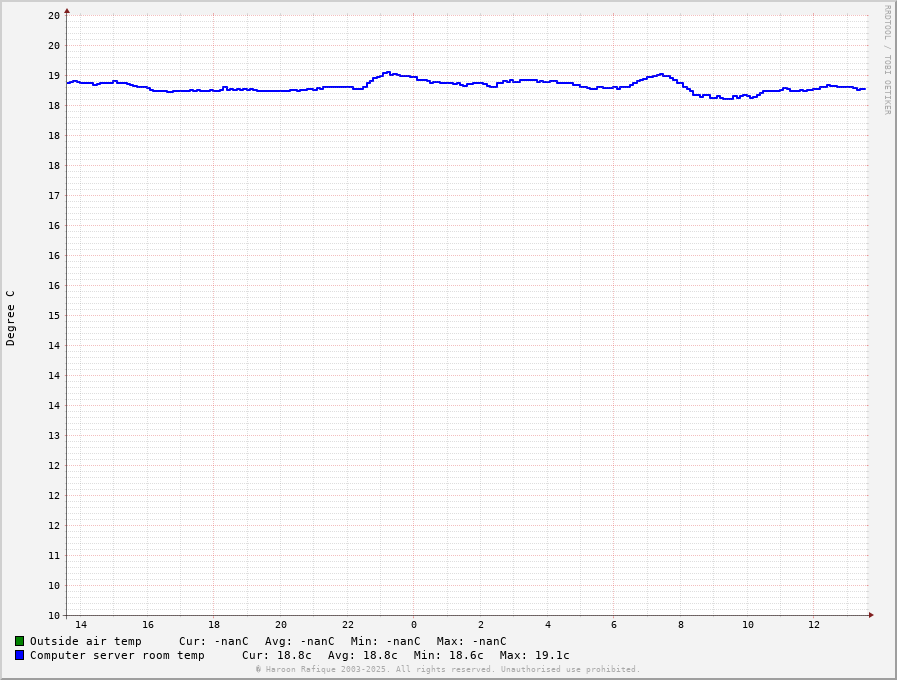Click the RRDTOOL / TOBI OETIKER watermark
897x680 pixels.
(x=886, y=60)
